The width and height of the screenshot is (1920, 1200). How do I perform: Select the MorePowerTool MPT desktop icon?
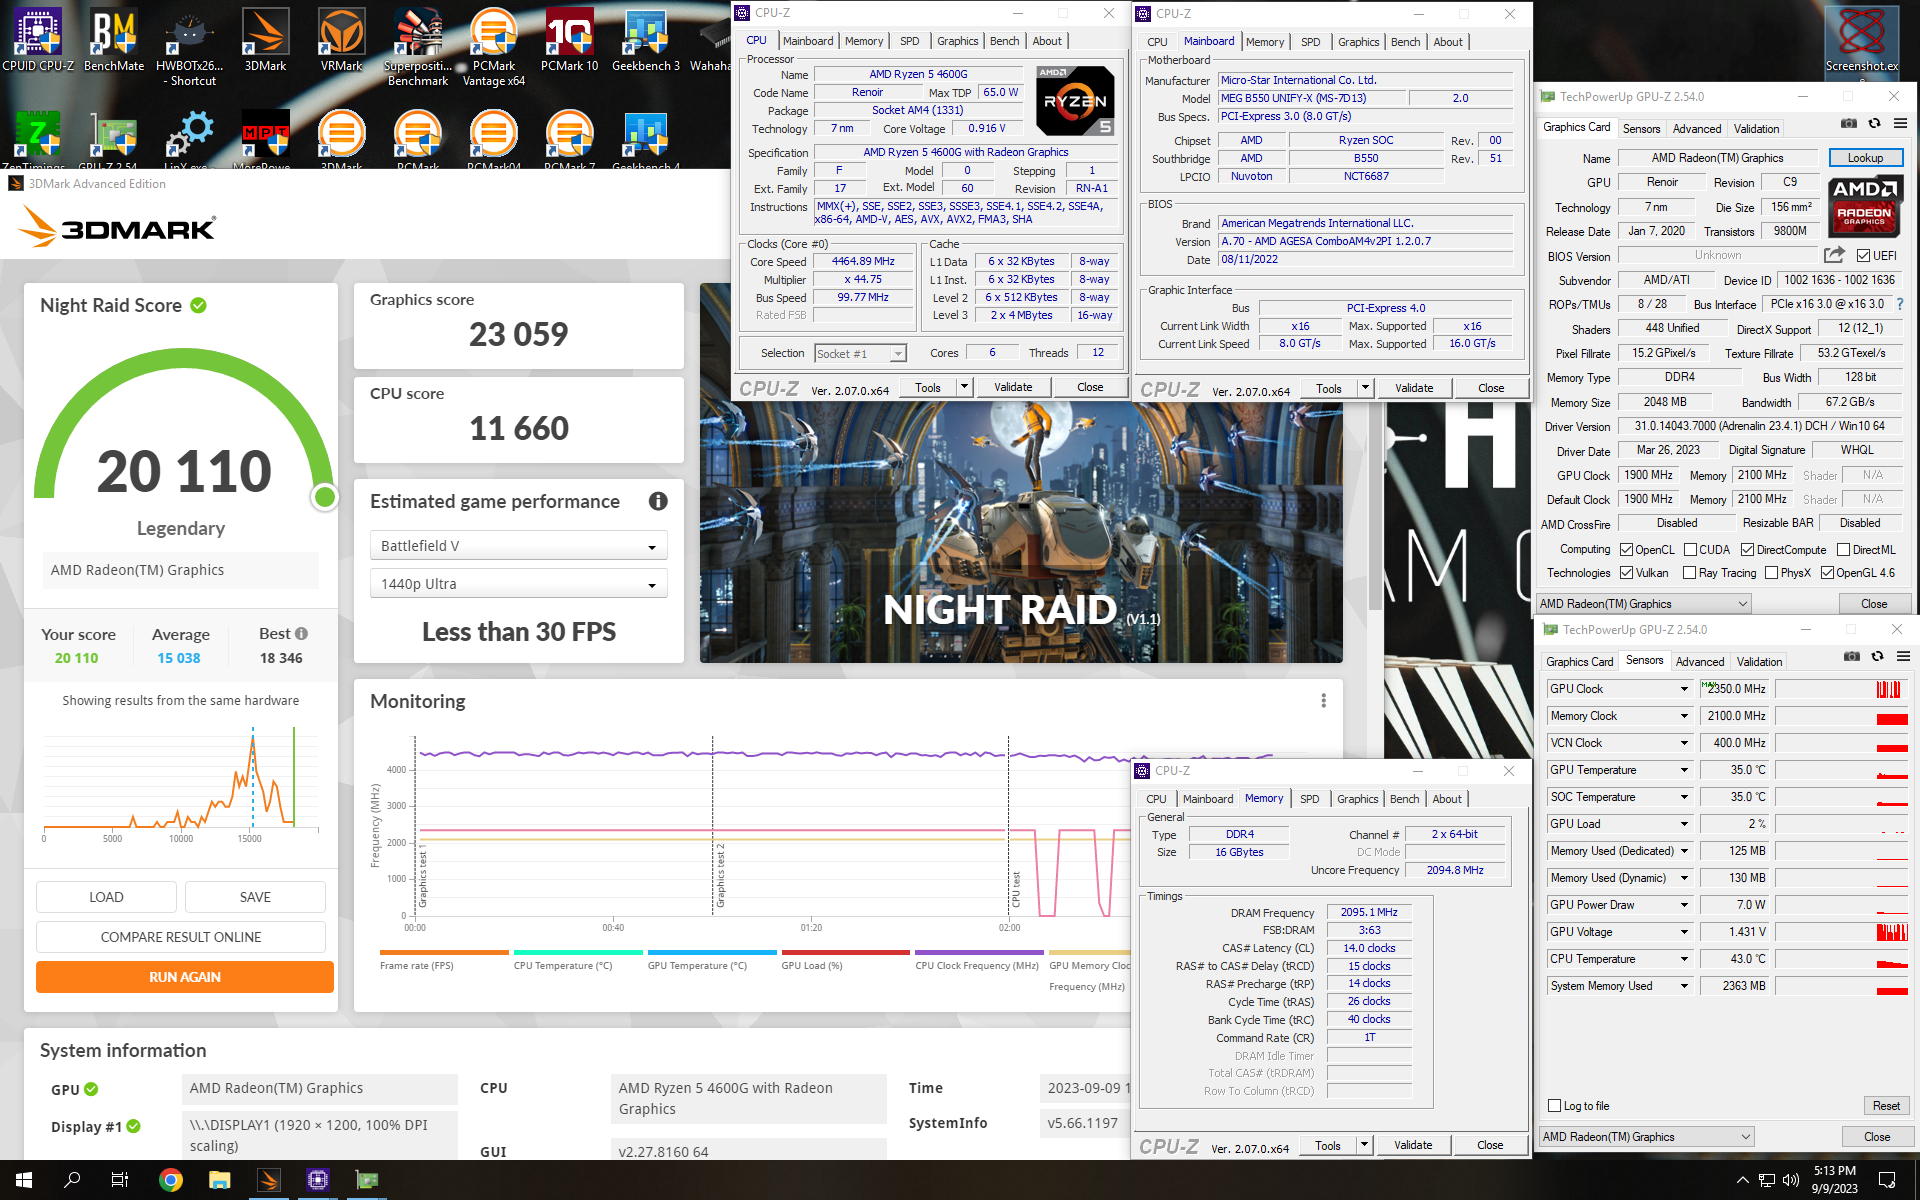(266, 138)
